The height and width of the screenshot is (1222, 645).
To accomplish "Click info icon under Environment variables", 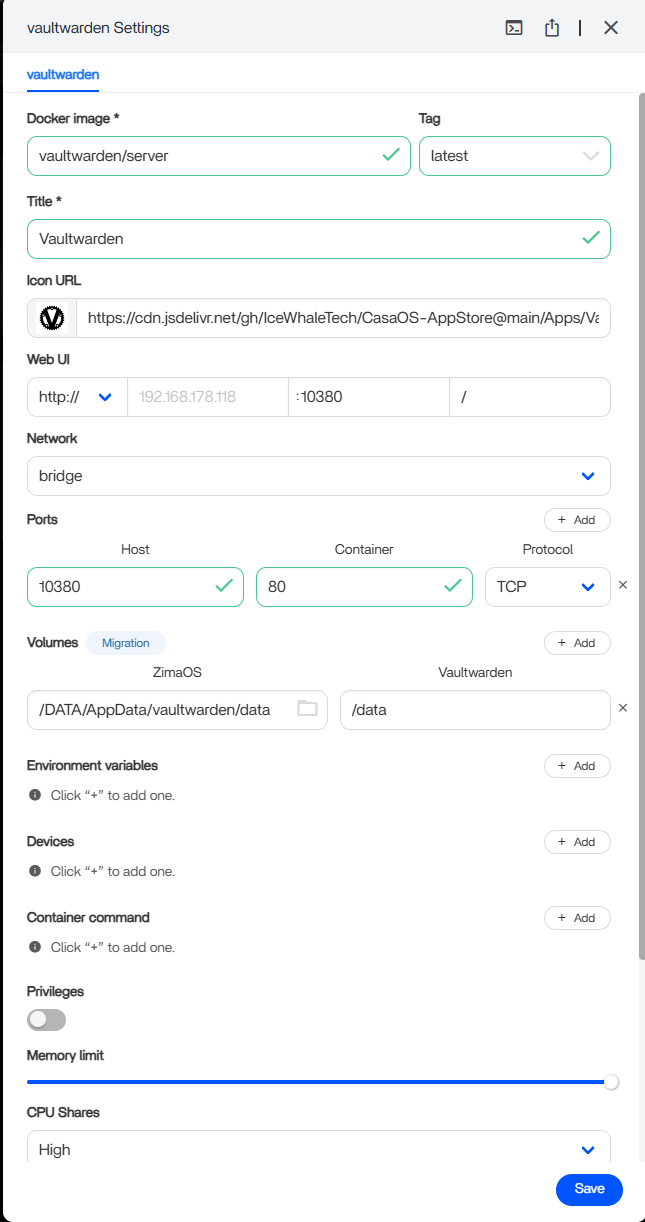I will [35, 795].
